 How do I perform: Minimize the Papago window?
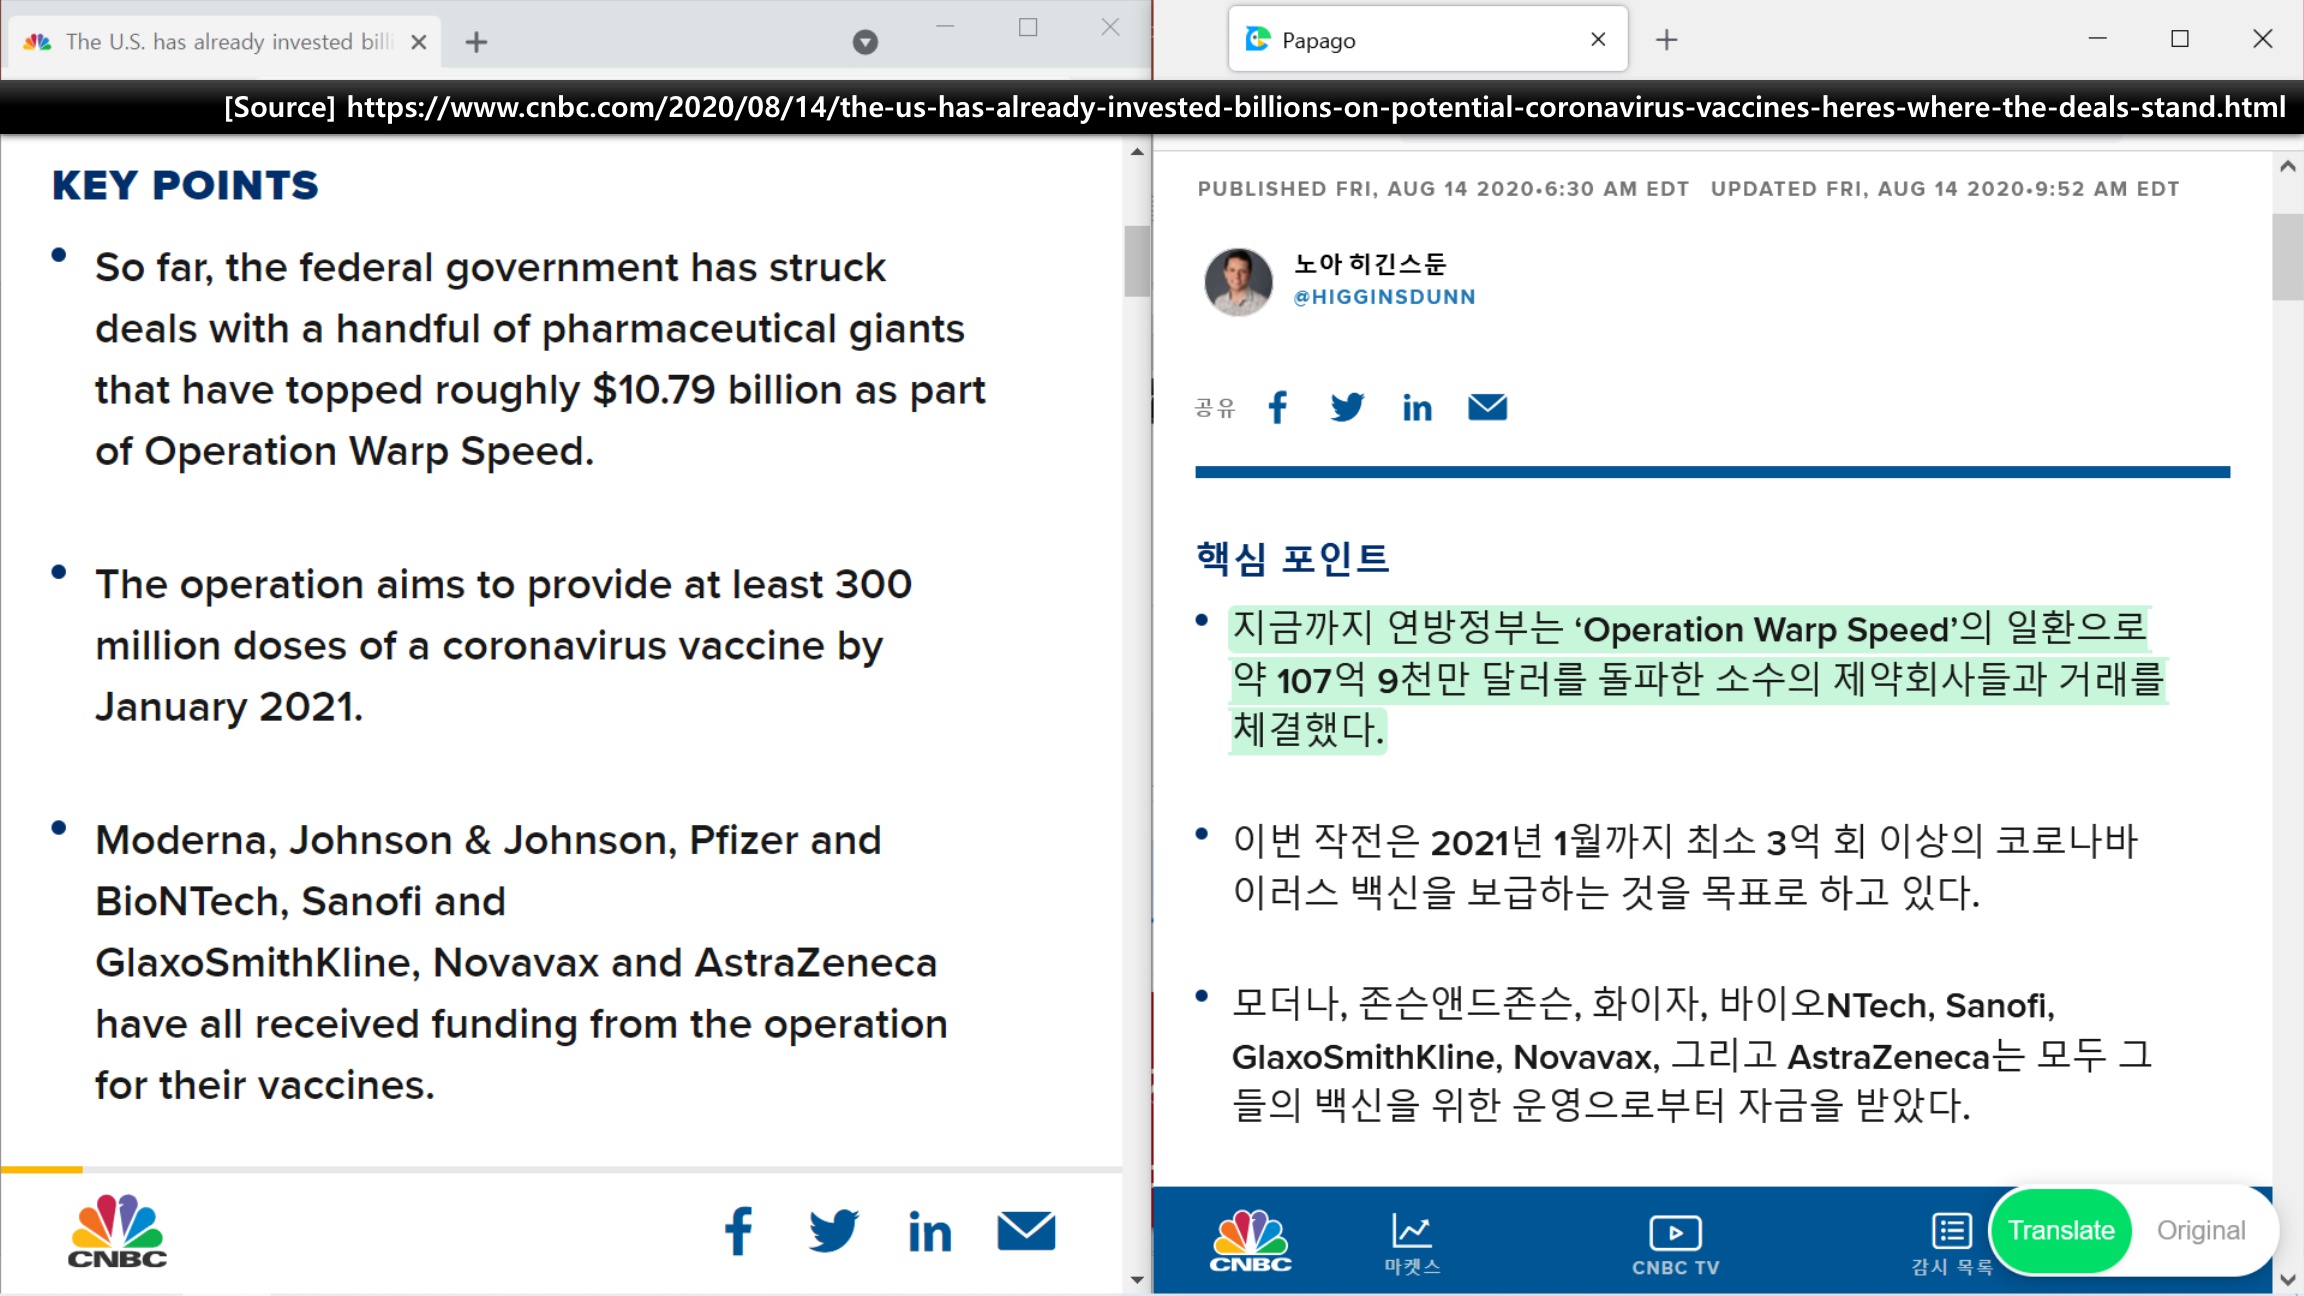click(x=2098, y=39)
